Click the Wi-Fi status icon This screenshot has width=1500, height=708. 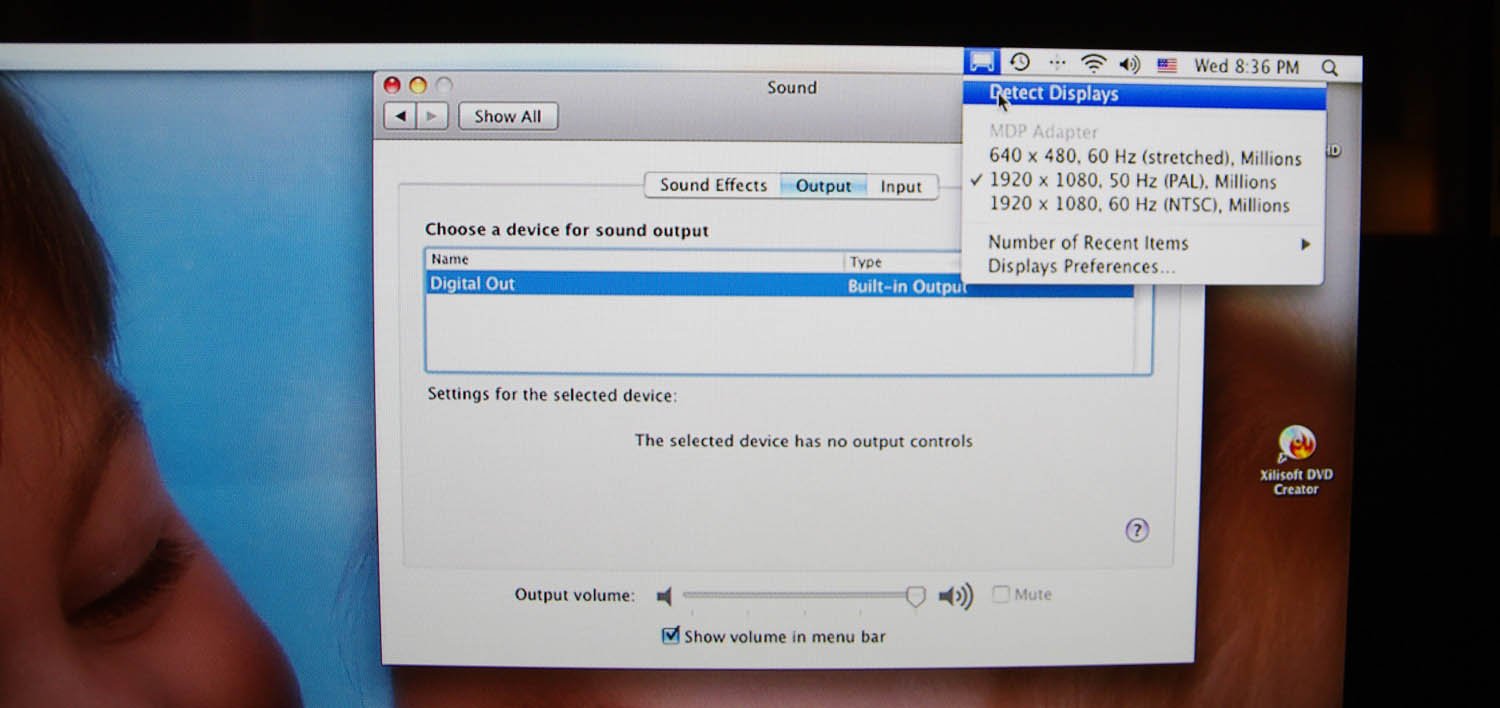pos(1094,65)
